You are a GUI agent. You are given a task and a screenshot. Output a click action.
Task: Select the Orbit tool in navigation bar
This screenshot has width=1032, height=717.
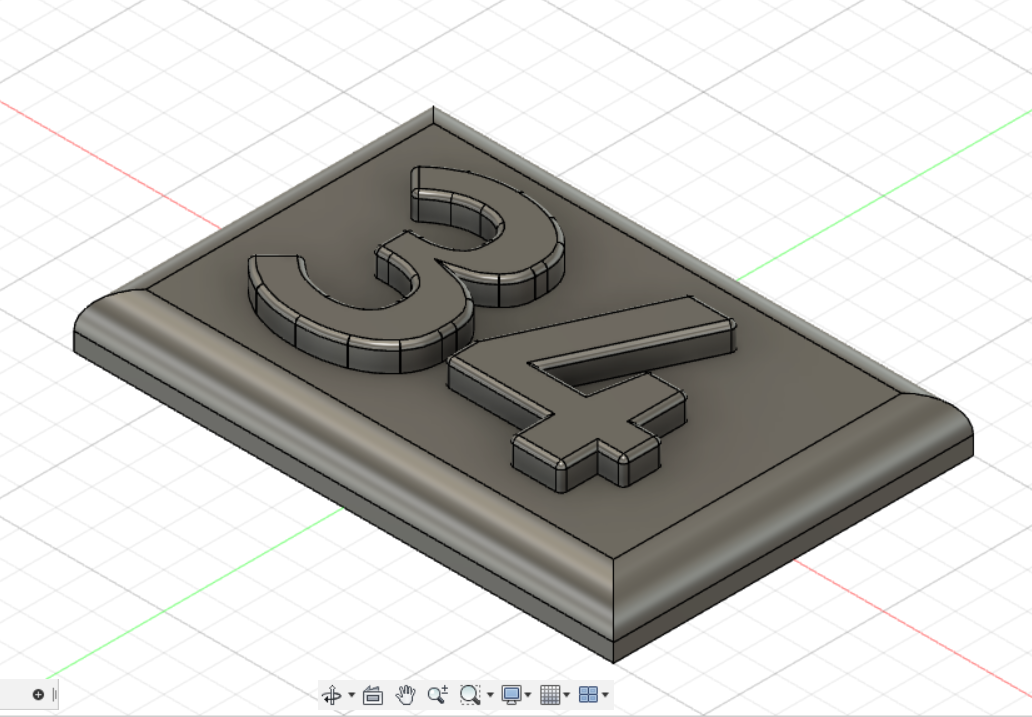(331, 694)
